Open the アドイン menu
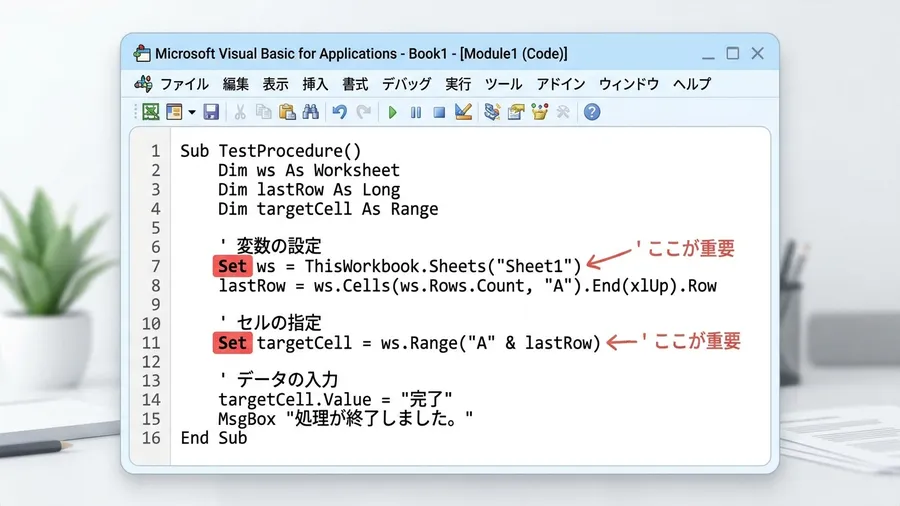 [561, 84]
